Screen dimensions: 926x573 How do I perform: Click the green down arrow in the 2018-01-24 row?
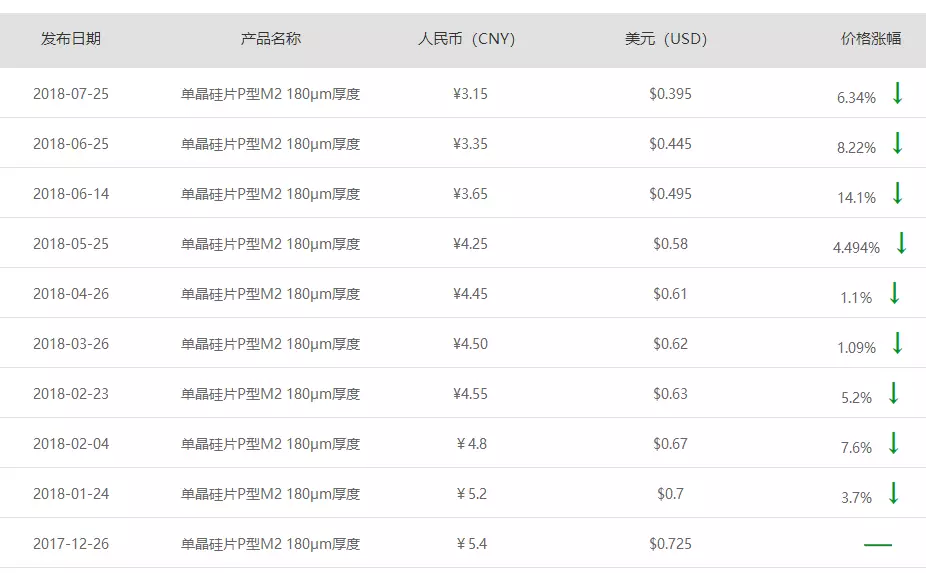[894, 493]
